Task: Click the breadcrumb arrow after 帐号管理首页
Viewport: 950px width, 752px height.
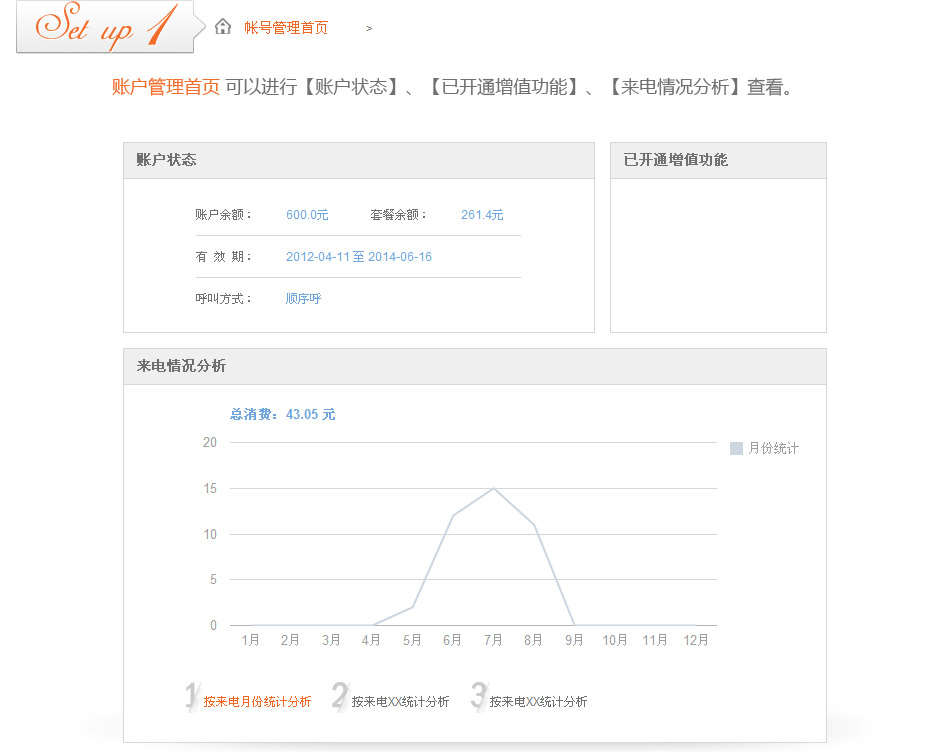Action: point(369,29)
